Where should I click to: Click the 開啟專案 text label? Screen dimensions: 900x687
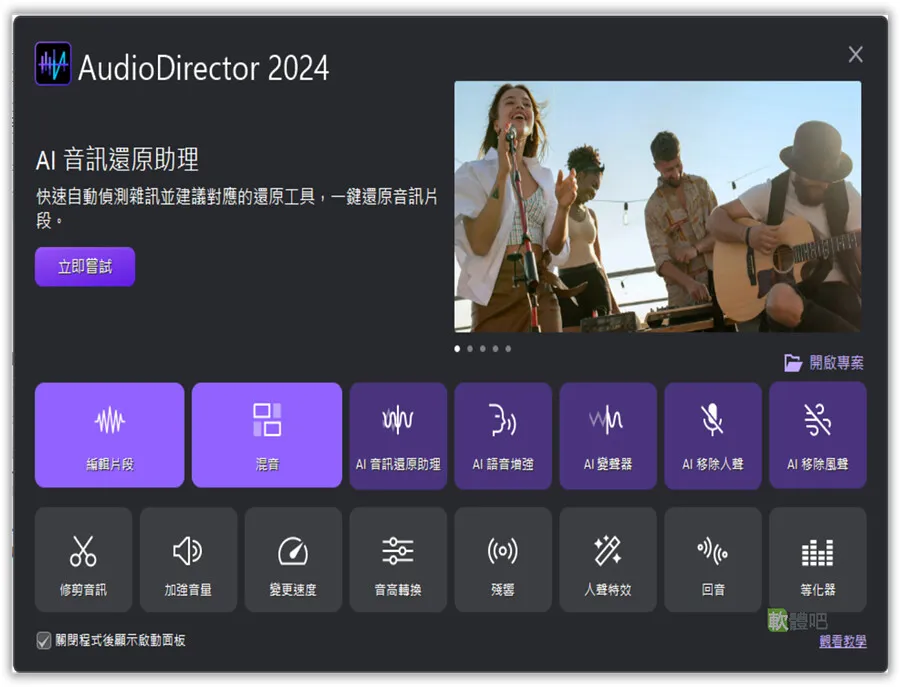click(x=836, y=363)
